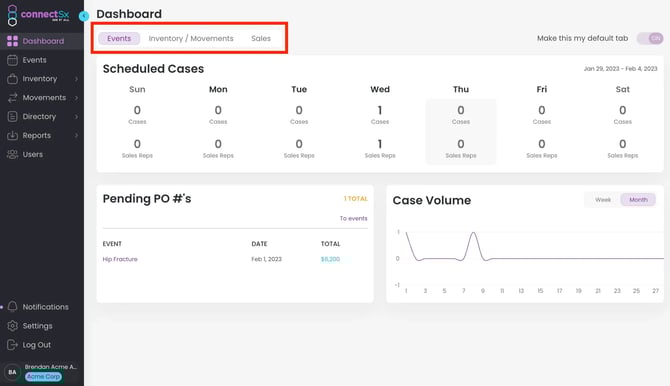Screen dimensions: 670x386
Task: Click the Directory book icon
Action: point(12,116)
